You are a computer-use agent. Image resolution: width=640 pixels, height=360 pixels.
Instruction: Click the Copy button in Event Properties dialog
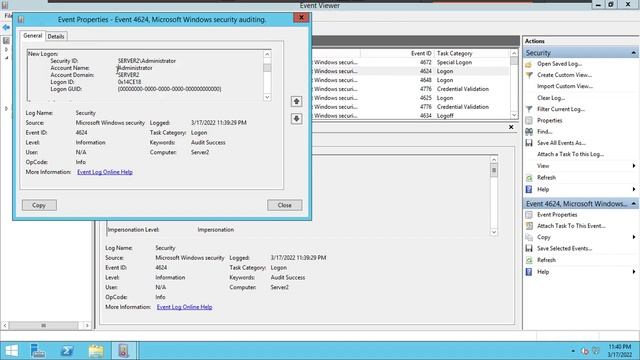(39, 205)
